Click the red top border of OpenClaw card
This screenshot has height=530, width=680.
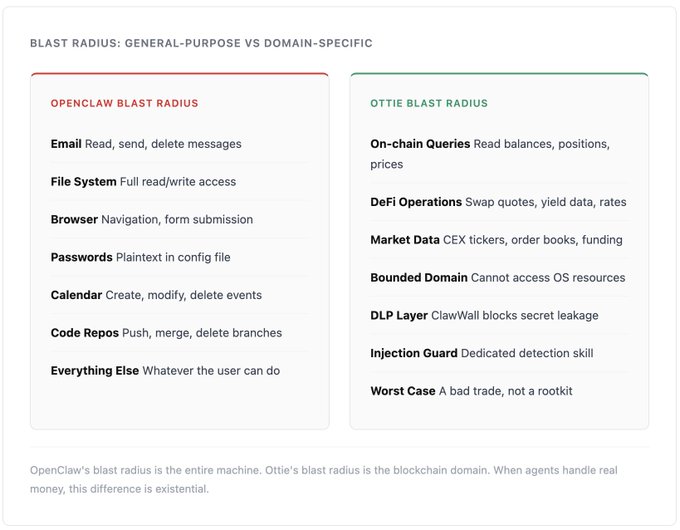click(x=180, y=74)
